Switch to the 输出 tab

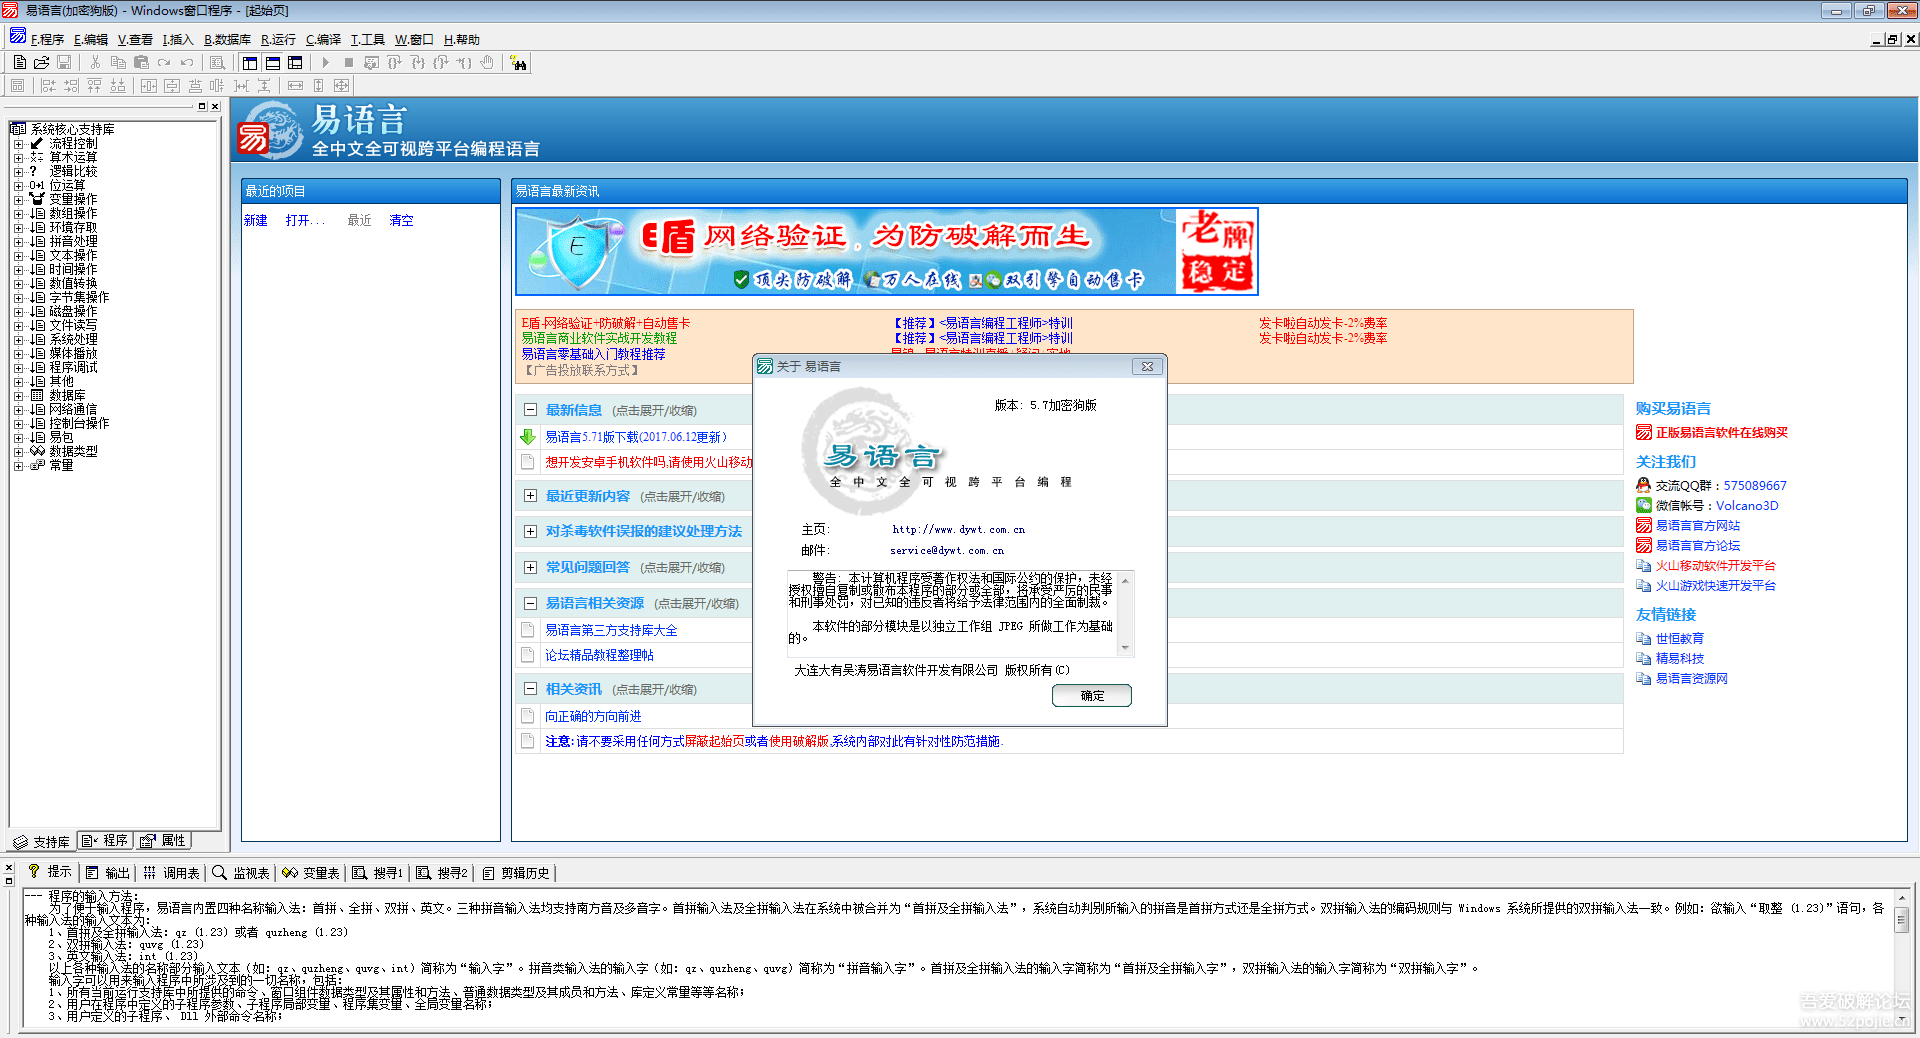tap(108, 873)
